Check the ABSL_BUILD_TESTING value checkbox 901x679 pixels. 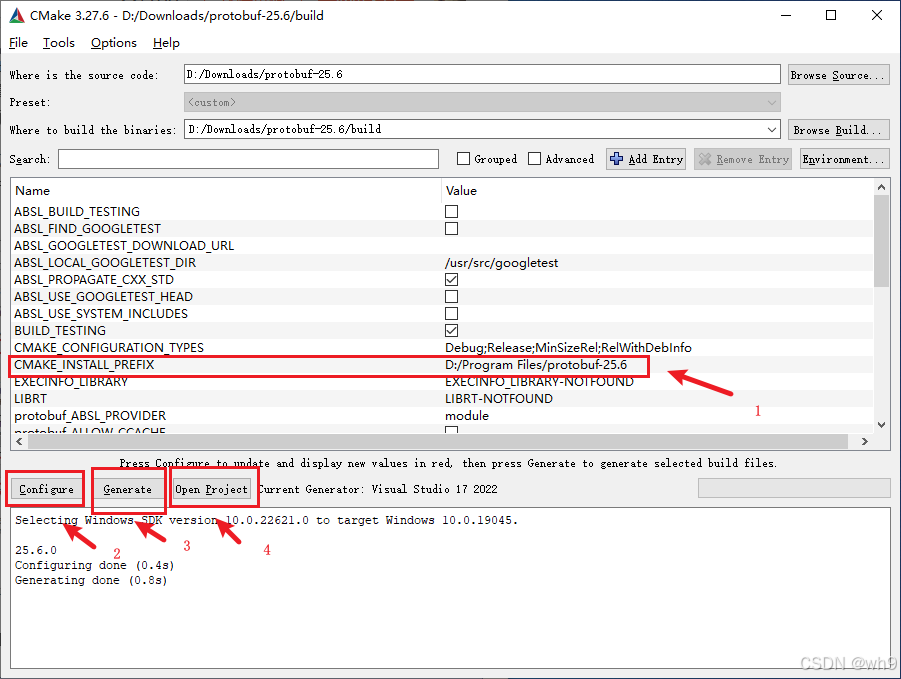point(451,211)
